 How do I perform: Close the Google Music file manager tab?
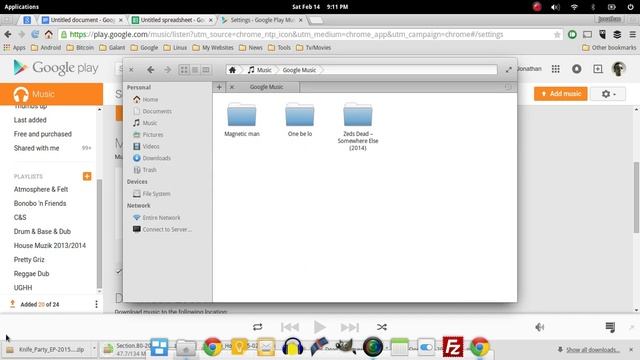(232, 87)
